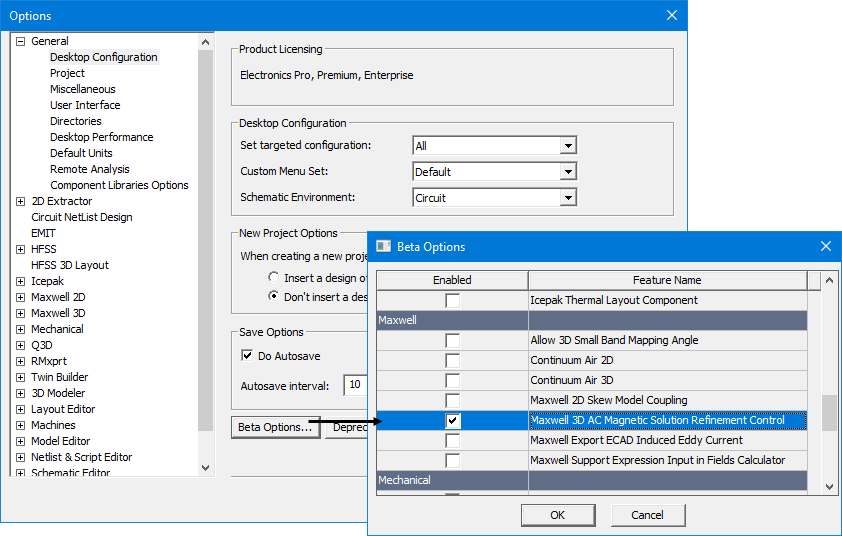Click the Beta Options scrollbar thumb
This screenshot has width=842, height=536.
(x=830, y=412)
